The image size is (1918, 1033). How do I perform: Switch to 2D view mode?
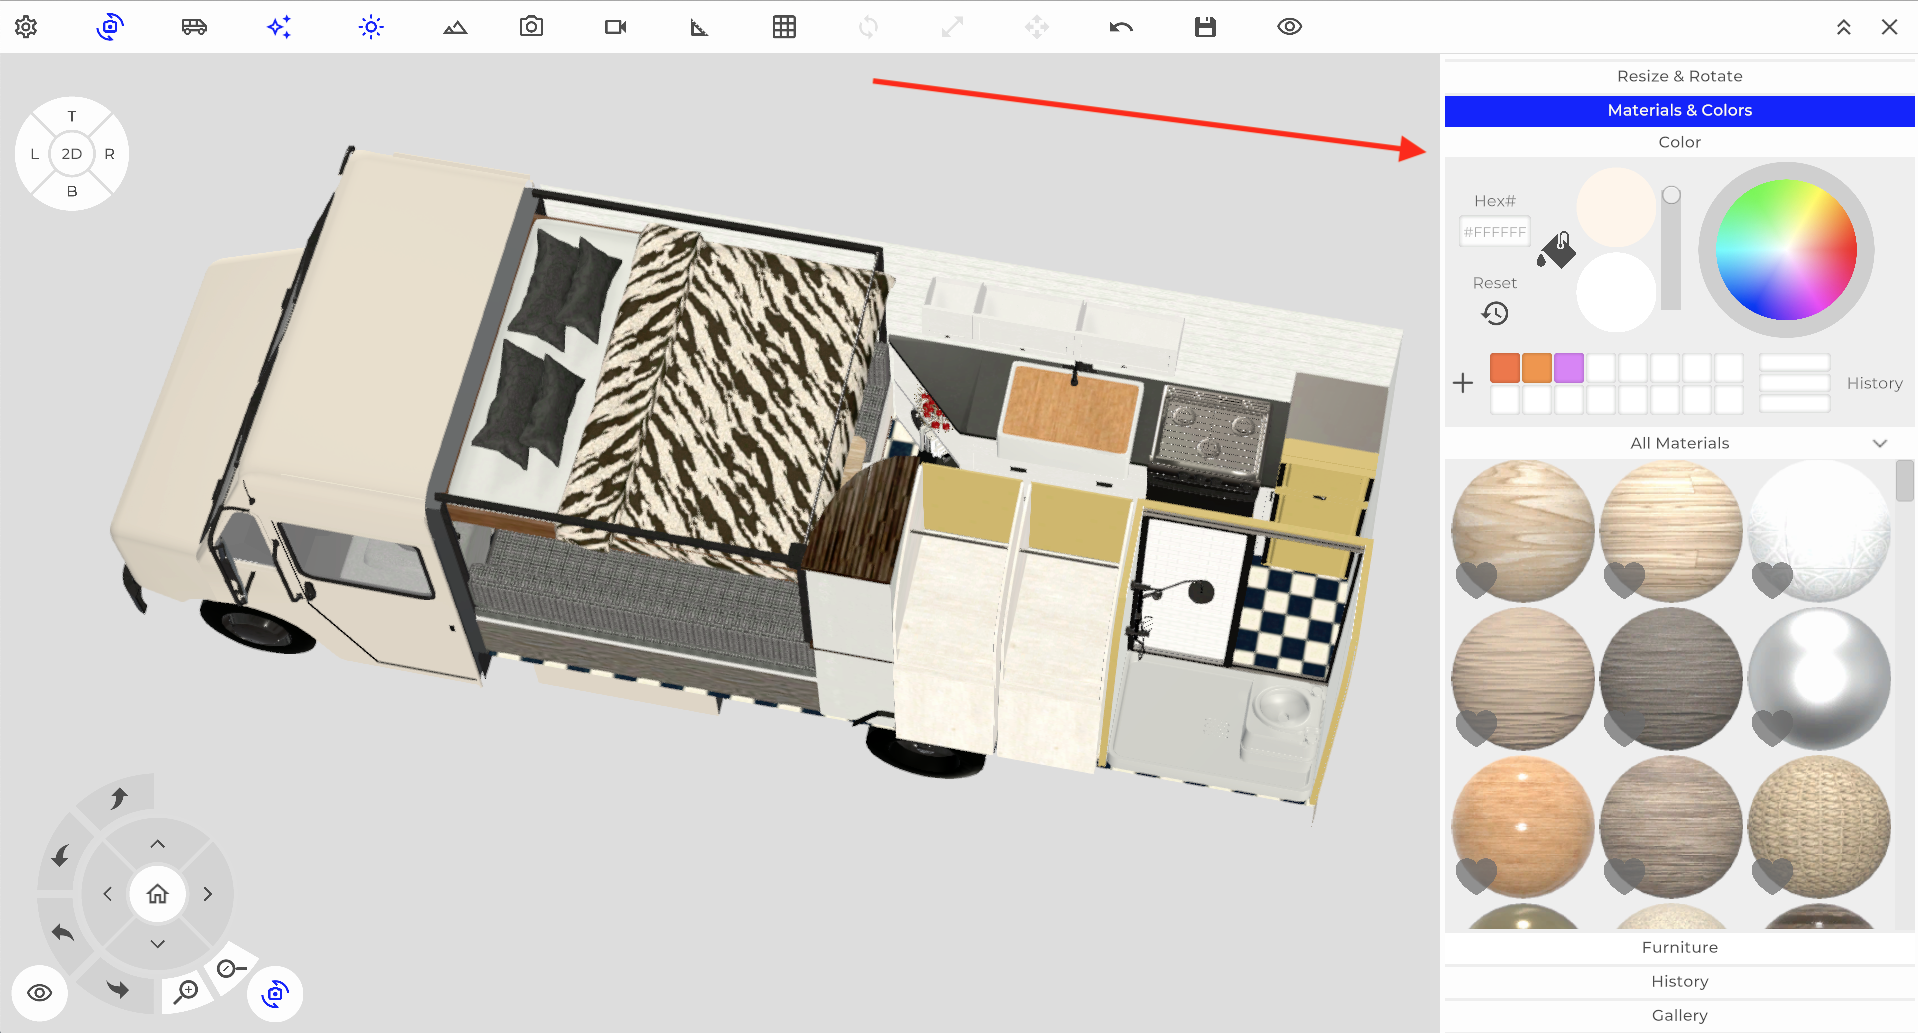pos(72,154)
